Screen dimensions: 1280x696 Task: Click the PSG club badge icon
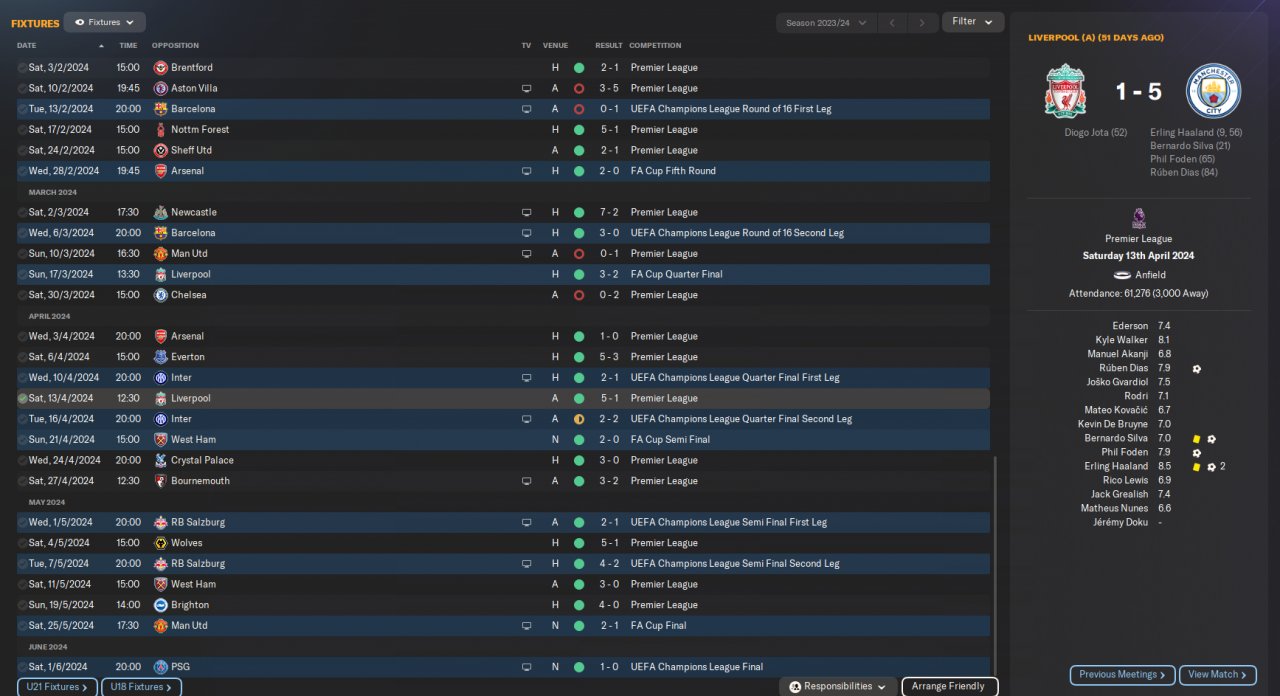[x=160, y=667]
